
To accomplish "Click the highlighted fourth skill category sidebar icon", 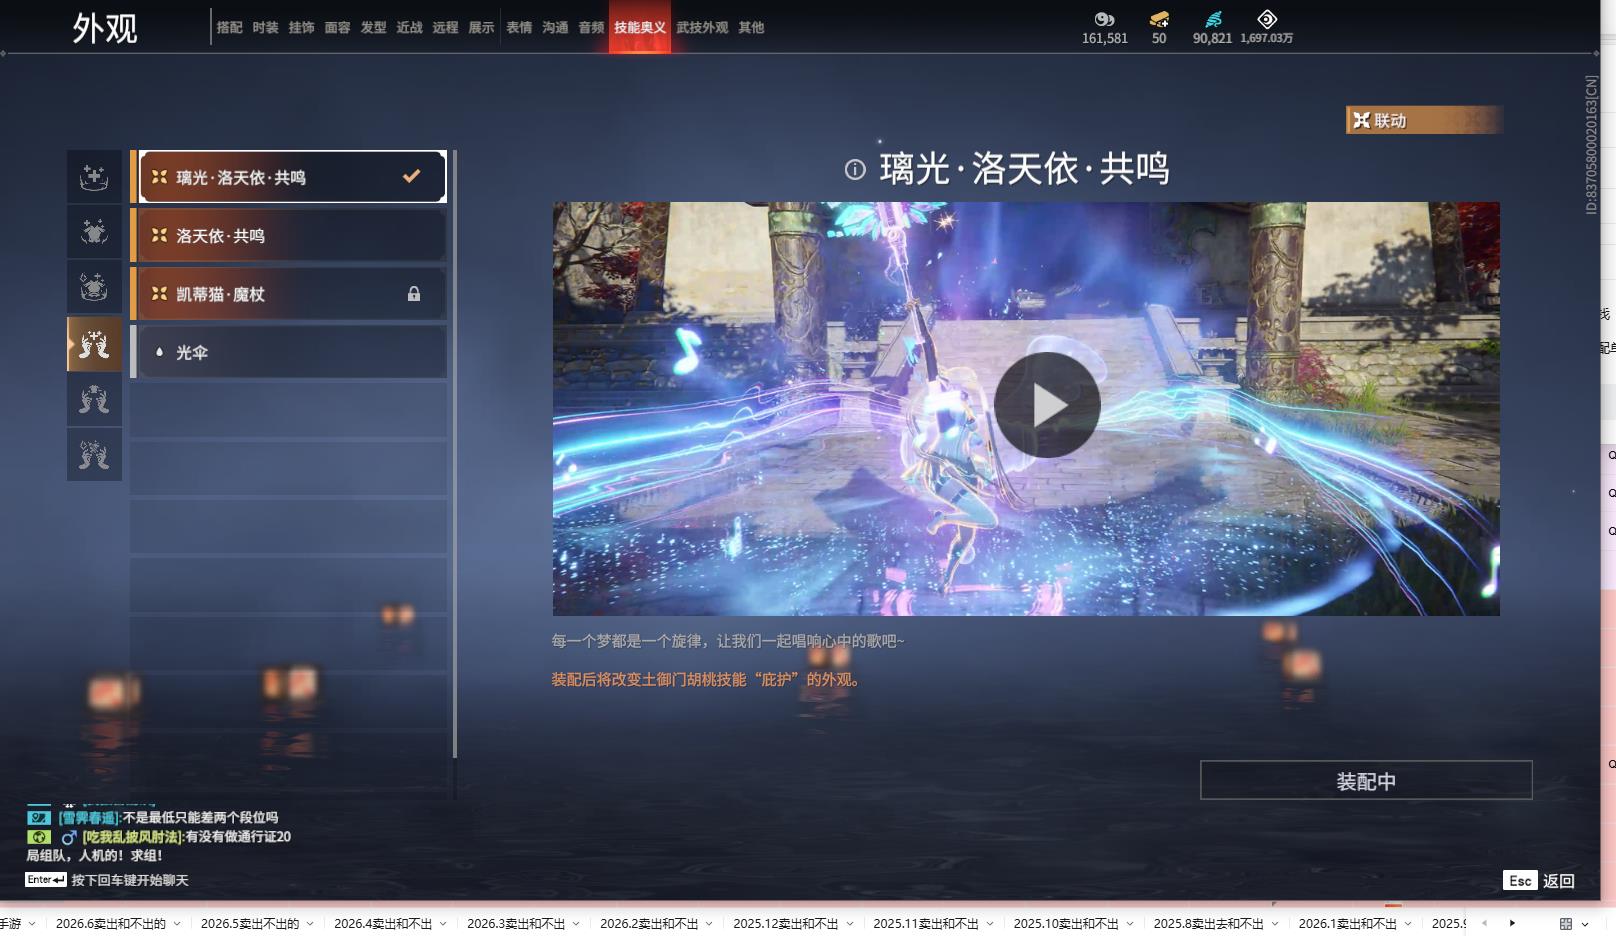I will [94, 345].
